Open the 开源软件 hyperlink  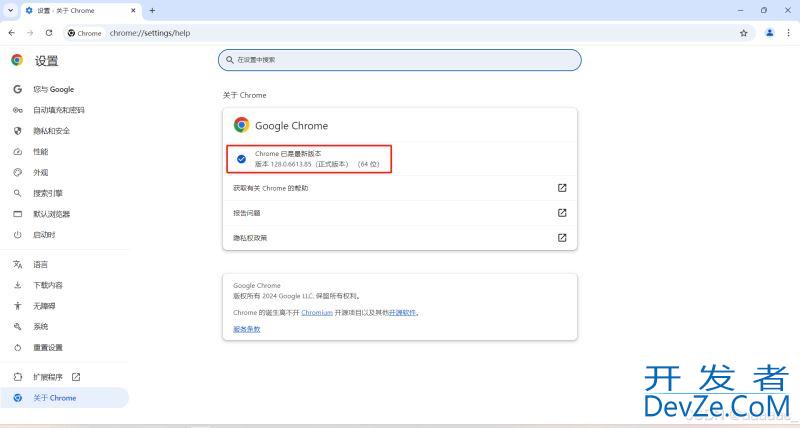coord(403,313)
